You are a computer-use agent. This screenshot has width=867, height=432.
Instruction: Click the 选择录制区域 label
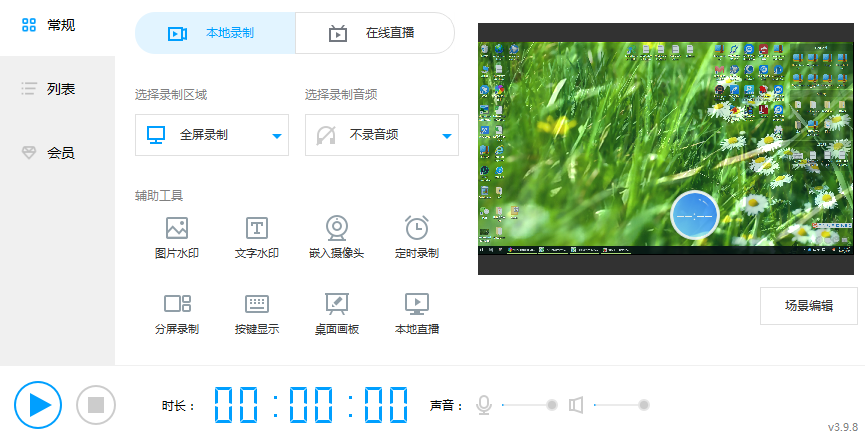(171, 95)
